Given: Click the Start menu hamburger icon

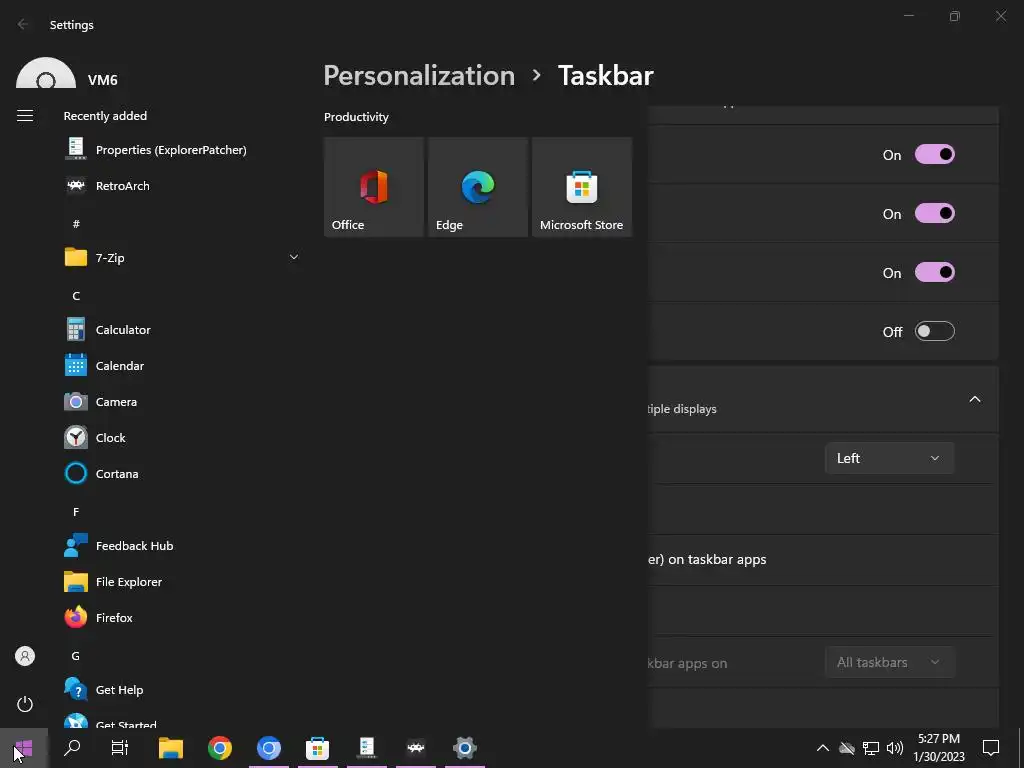Looking at the screenshot, I should coord(25,116).
